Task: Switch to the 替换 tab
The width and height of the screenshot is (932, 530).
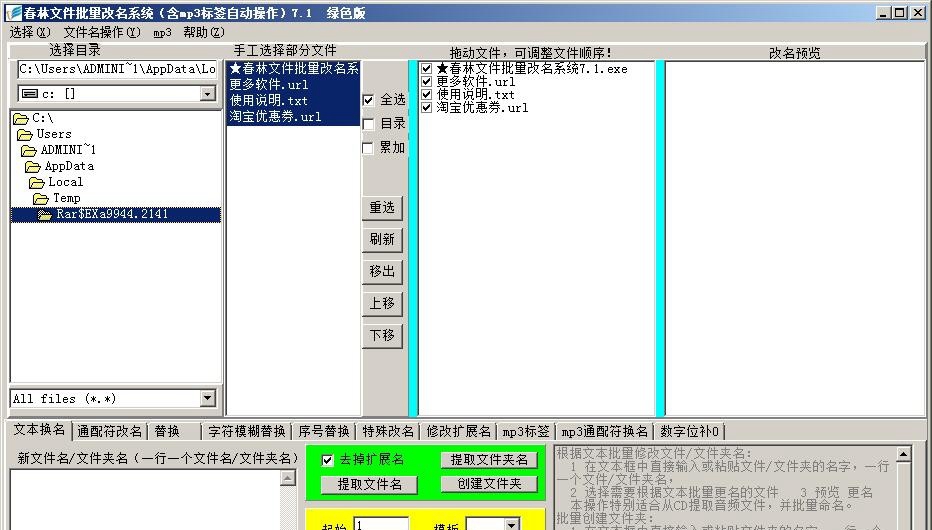Action: click(175, 431)
